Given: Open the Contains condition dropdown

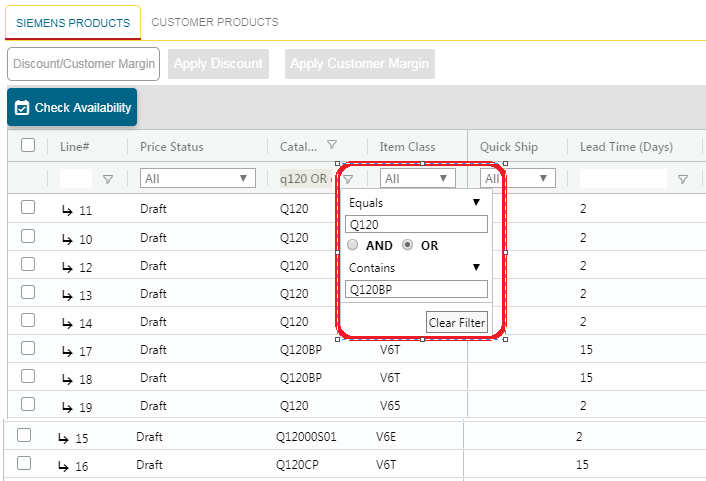Looking at the screenshot, I should tap(416, 268).
